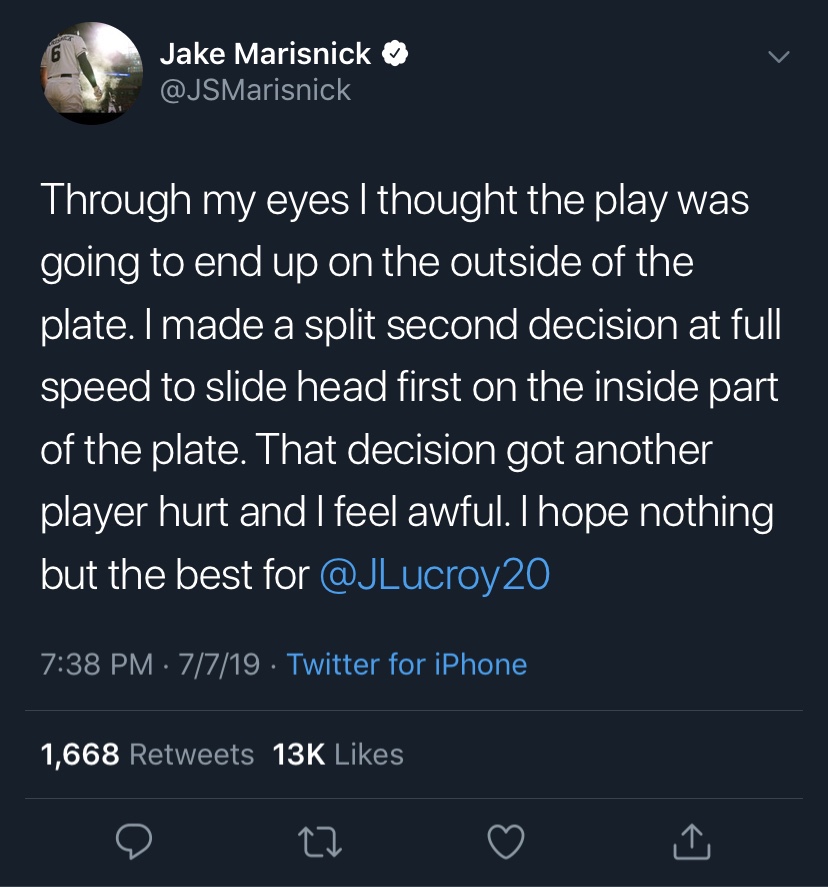The image size is (828, 887).
Task: Show the Likes list label
Action: point(369,754)
